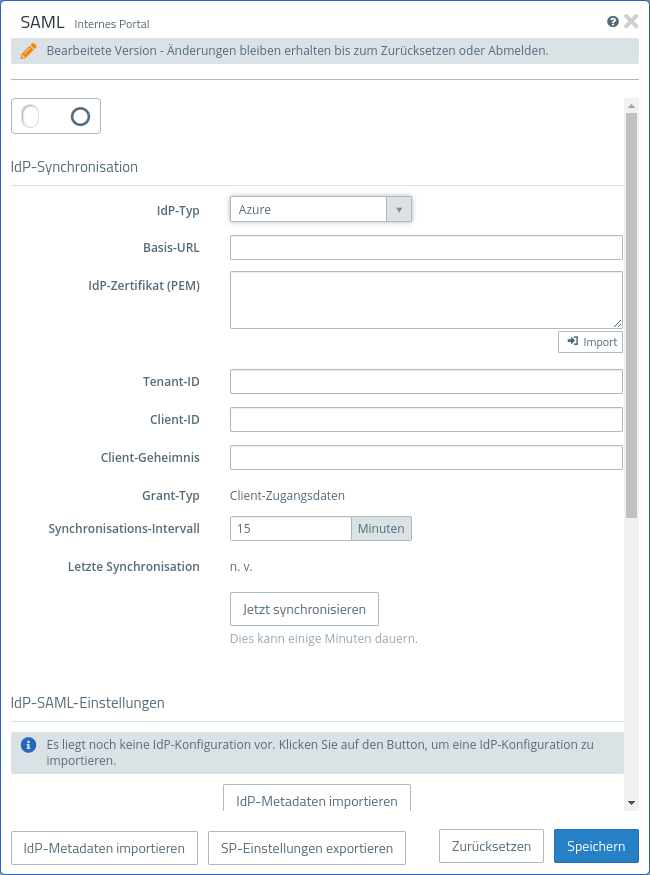Open the IdP-Typ Azure dropdown

pos(309,209)
